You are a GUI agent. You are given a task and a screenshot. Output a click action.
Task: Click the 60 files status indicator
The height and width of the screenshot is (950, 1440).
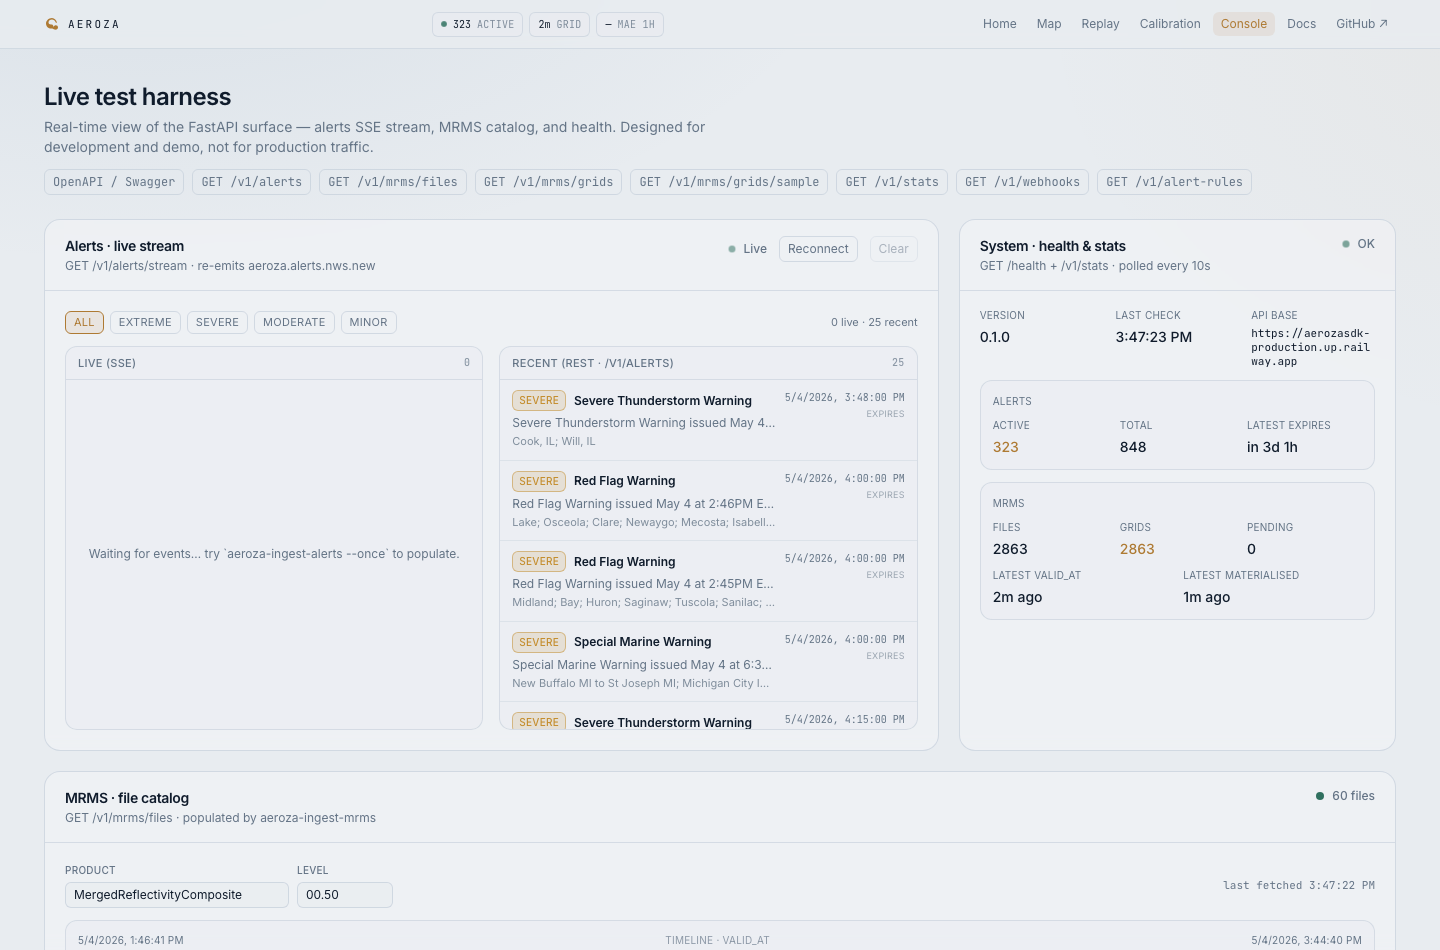pyautogui.click(x=1345, y=796)
